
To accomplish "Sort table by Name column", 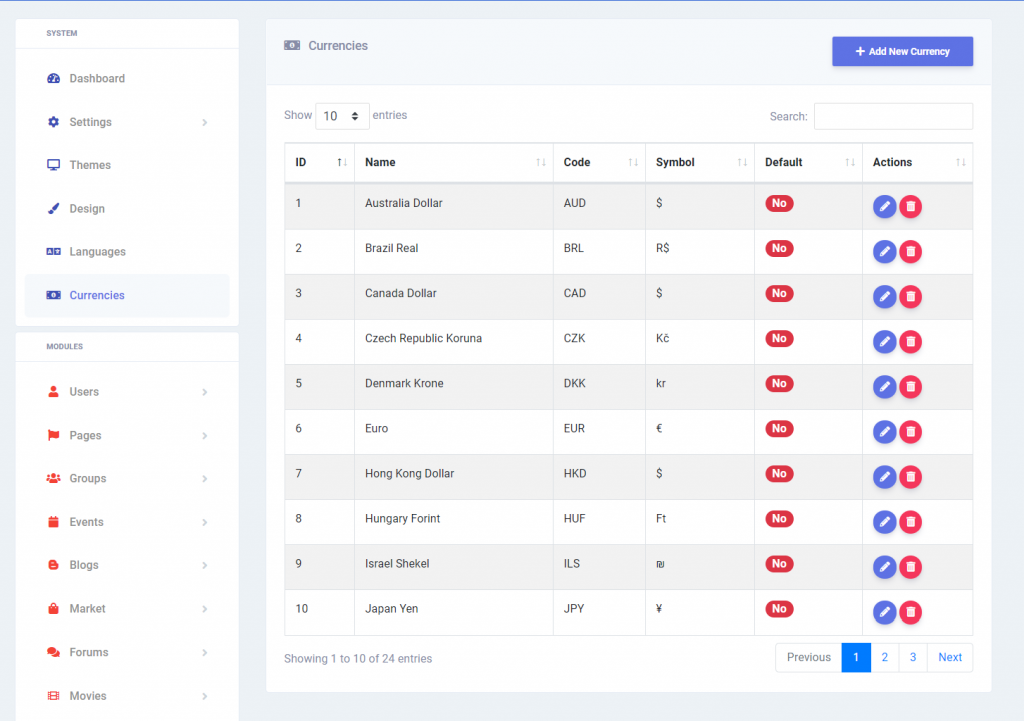I will 453,163.
